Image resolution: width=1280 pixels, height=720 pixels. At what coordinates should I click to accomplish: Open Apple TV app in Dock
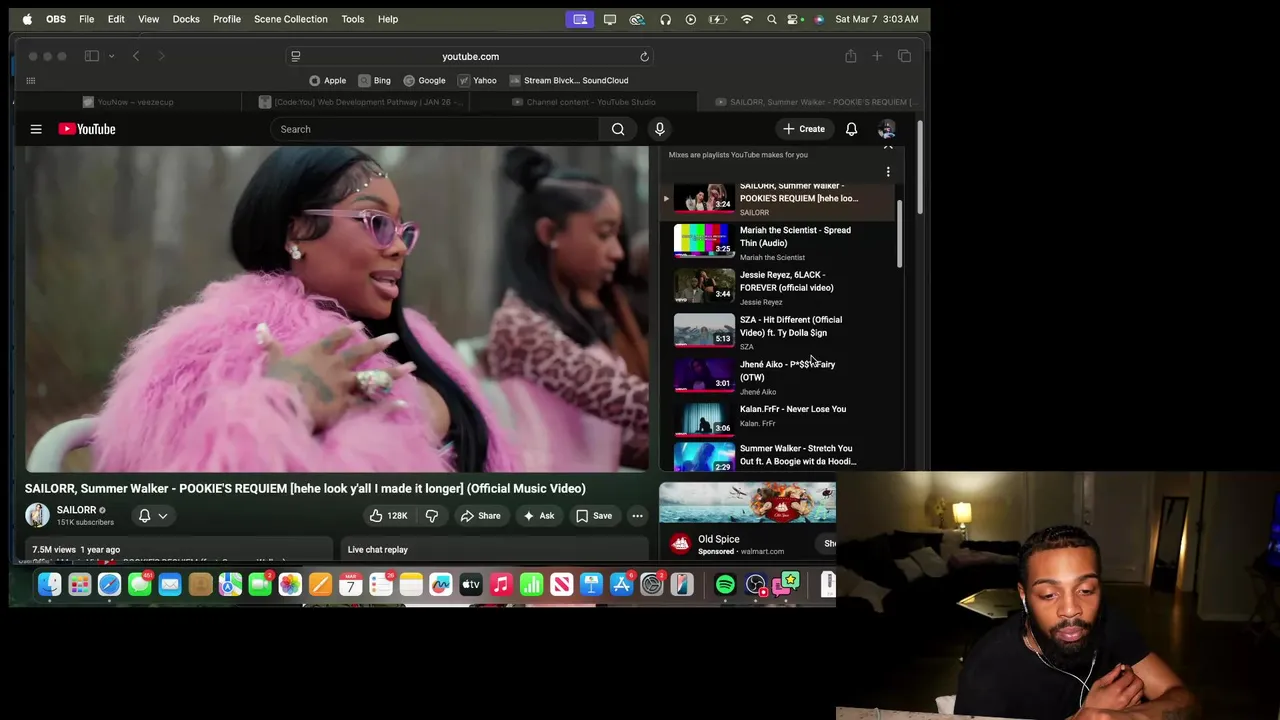coord(471,584)
